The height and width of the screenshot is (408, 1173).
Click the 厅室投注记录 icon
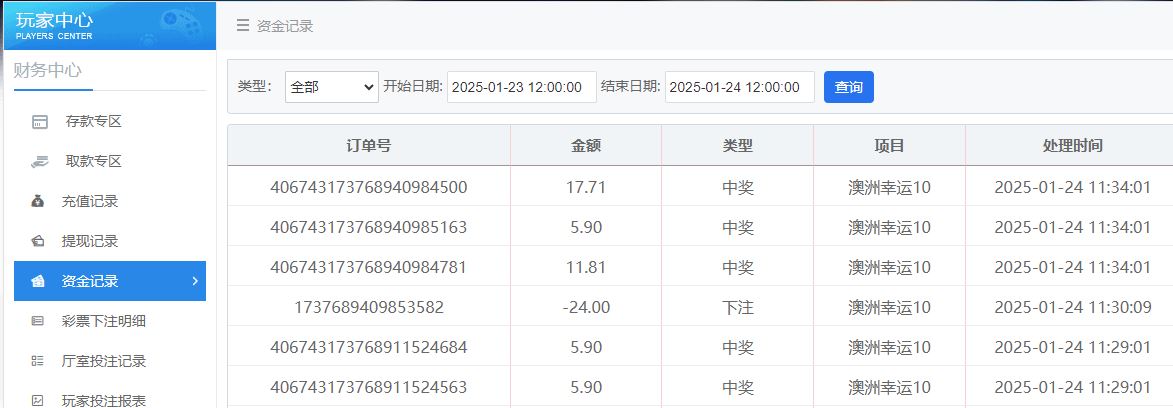[x=38, y=361]
